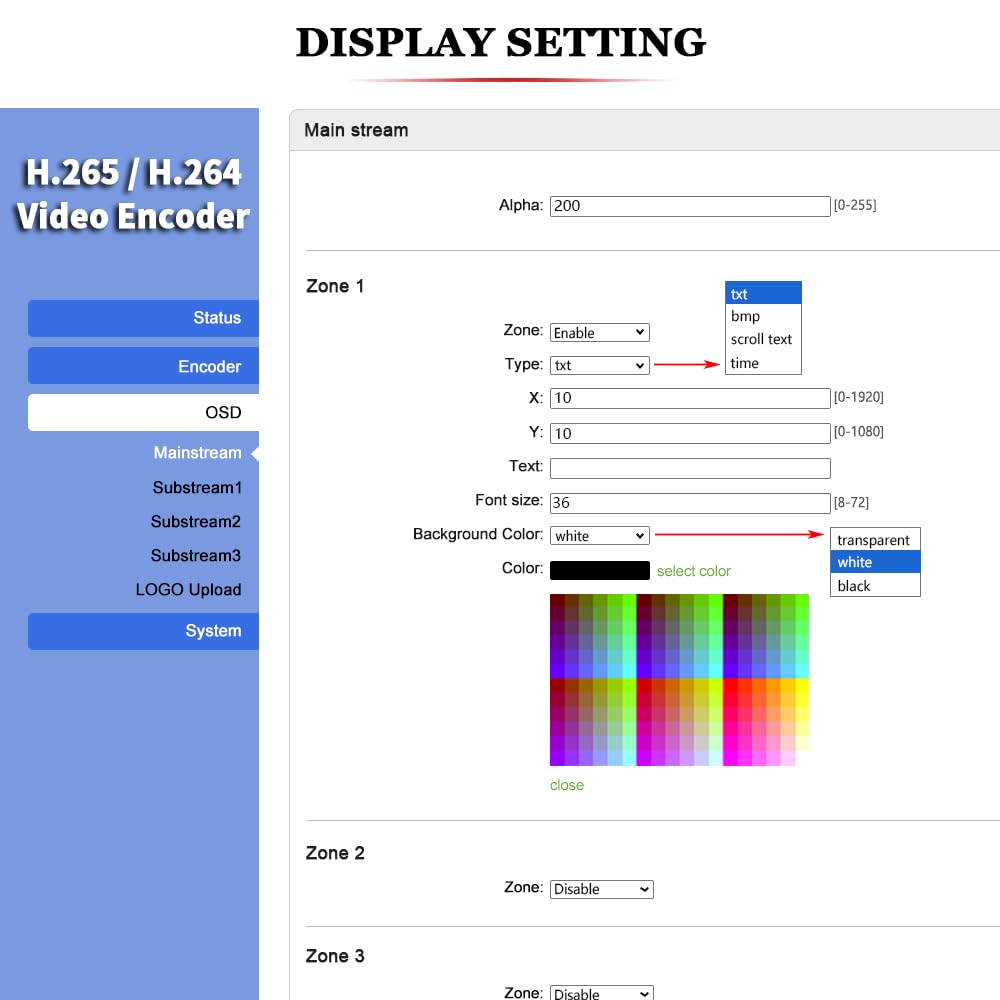Choose the "transparent" background color option
The height and width of the screenshot is (1000, 1000).
pyautogui.click(x=874, y=540)
